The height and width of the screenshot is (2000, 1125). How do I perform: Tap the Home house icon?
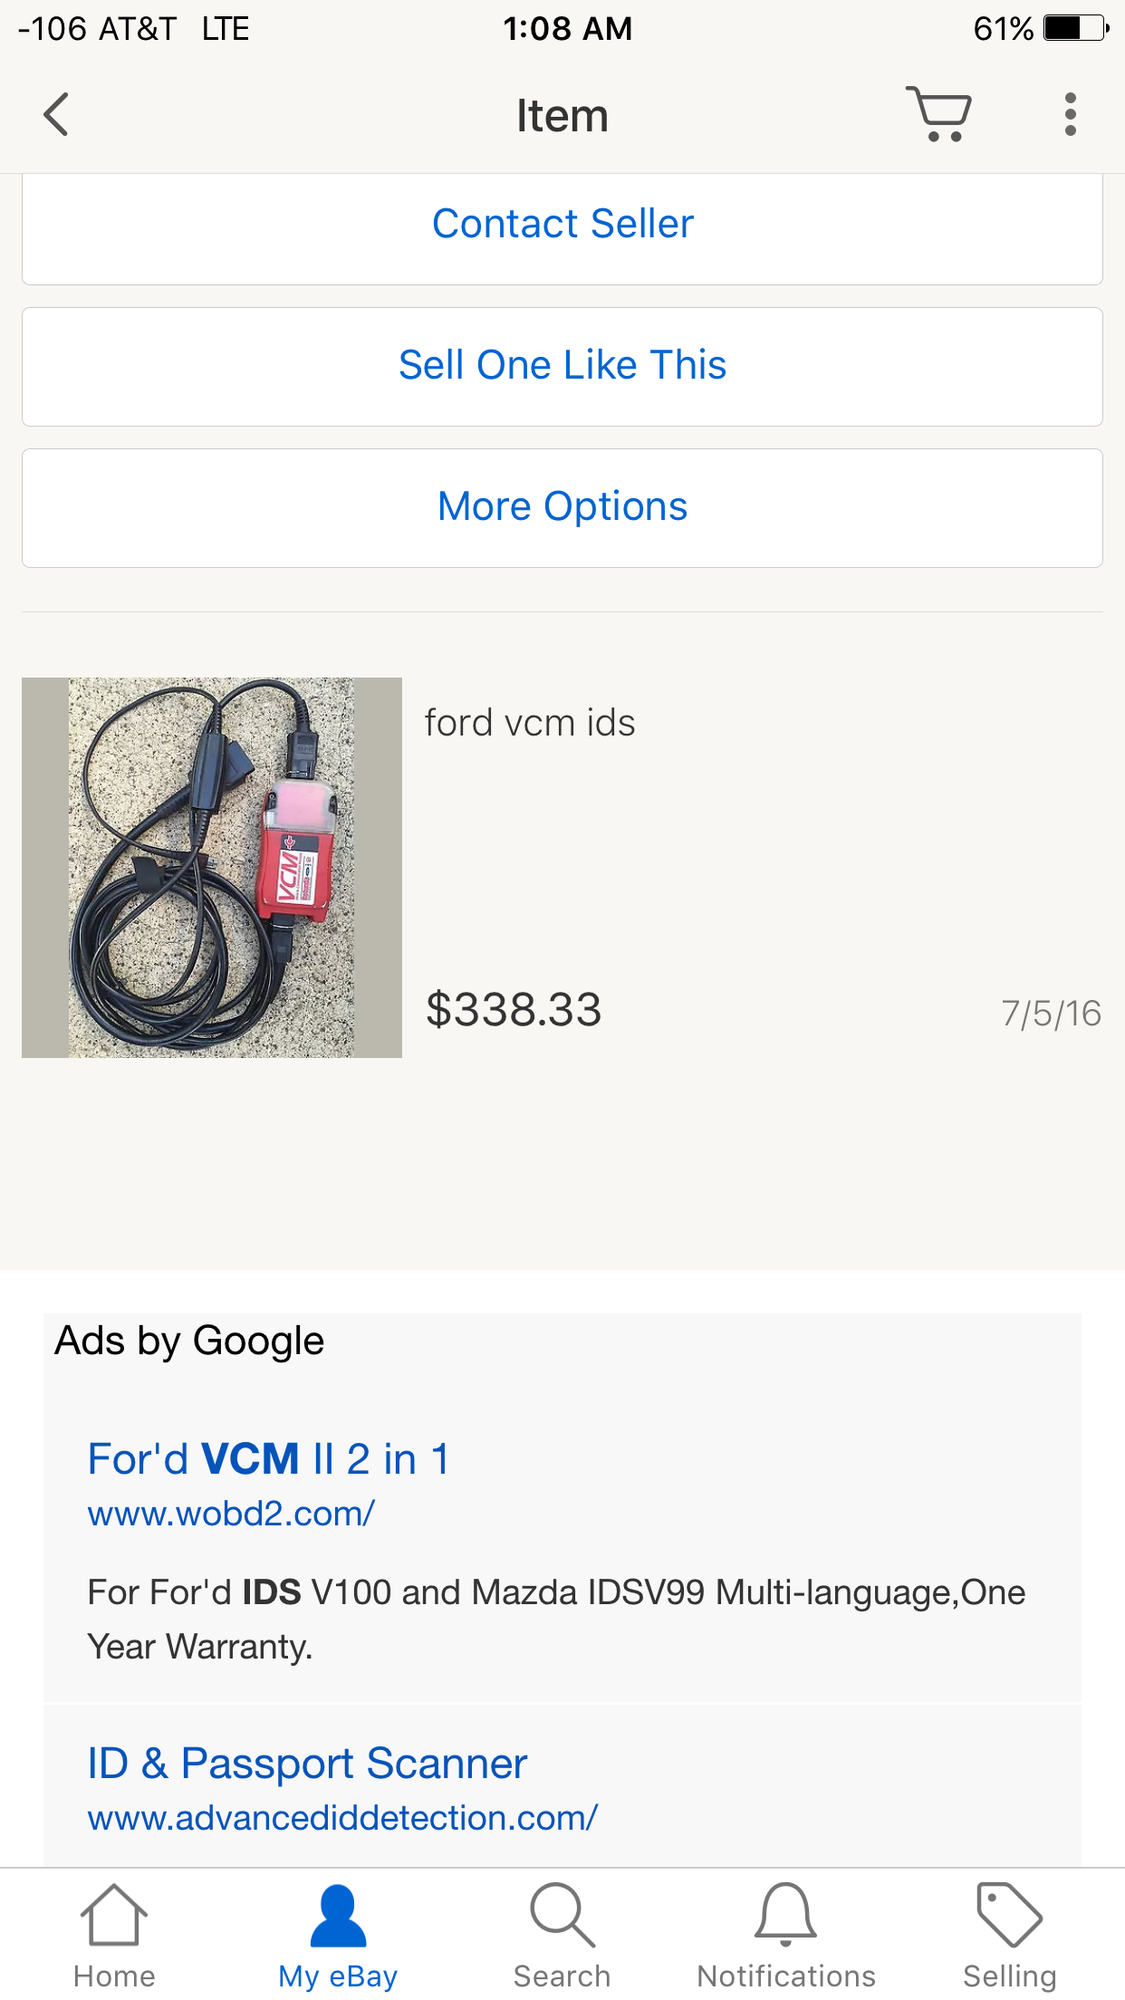point(114,1915)
